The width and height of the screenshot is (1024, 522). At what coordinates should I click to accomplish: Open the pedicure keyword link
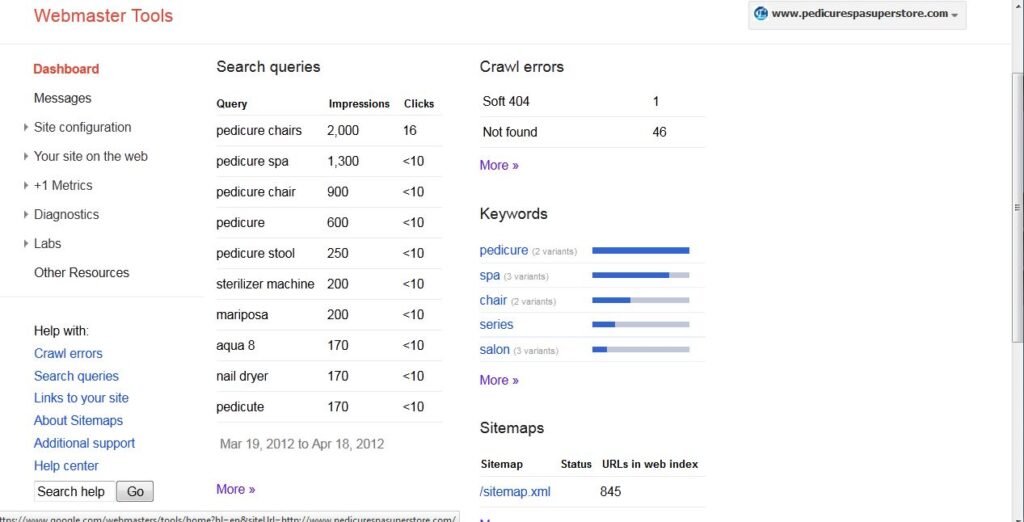point(504,251)
